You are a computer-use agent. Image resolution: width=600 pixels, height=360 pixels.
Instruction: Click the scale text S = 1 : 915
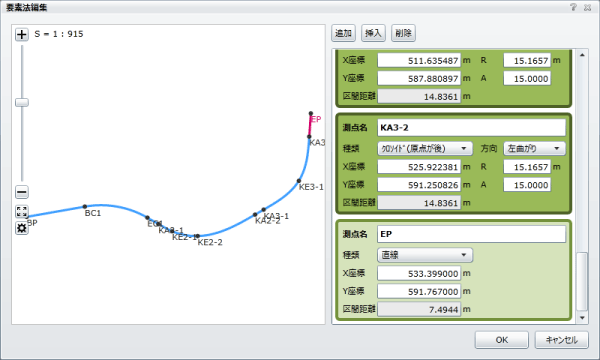[59, 34]
